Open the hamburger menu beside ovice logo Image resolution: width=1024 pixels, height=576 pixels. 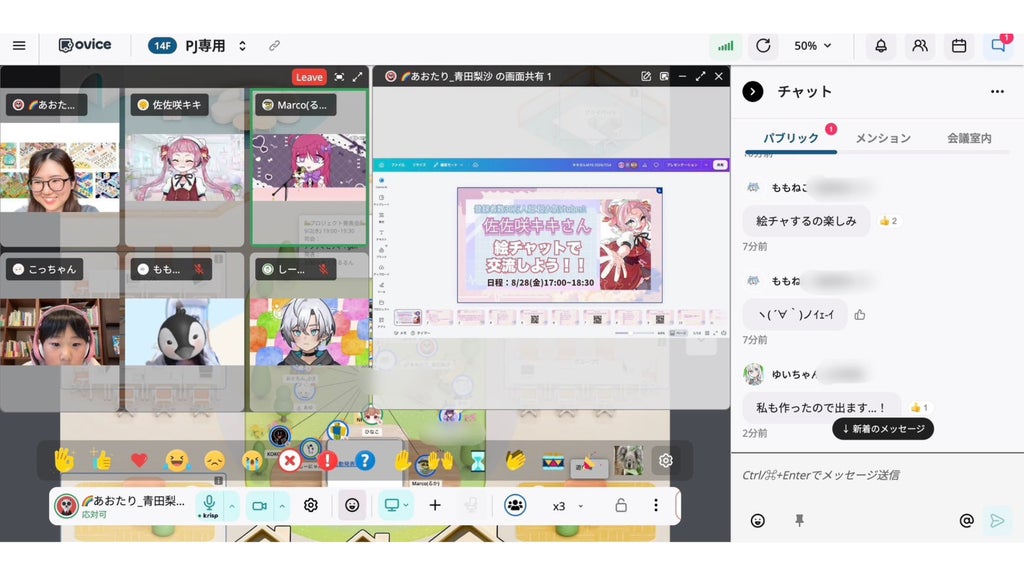click(19, 46)
